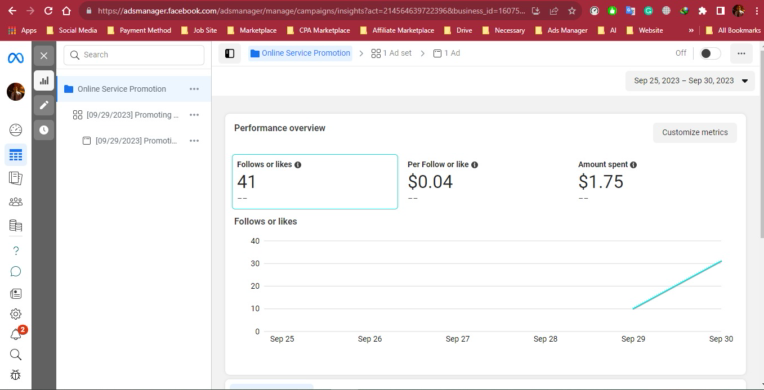Open notifications bell with badge
The width and height of the screenshot is (764, 390).
16,334
